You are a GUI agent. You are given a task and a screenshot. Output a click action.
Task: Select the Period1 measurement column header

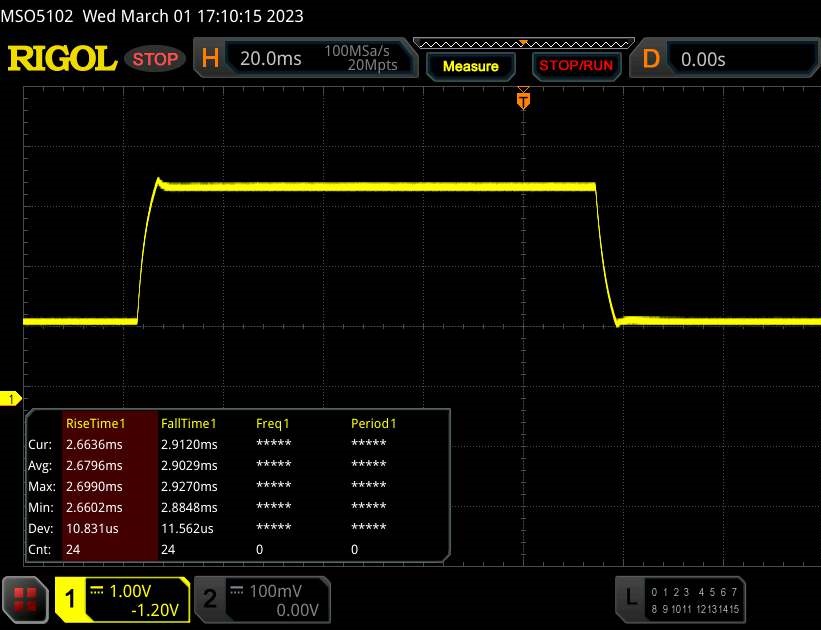pos(373,423)
